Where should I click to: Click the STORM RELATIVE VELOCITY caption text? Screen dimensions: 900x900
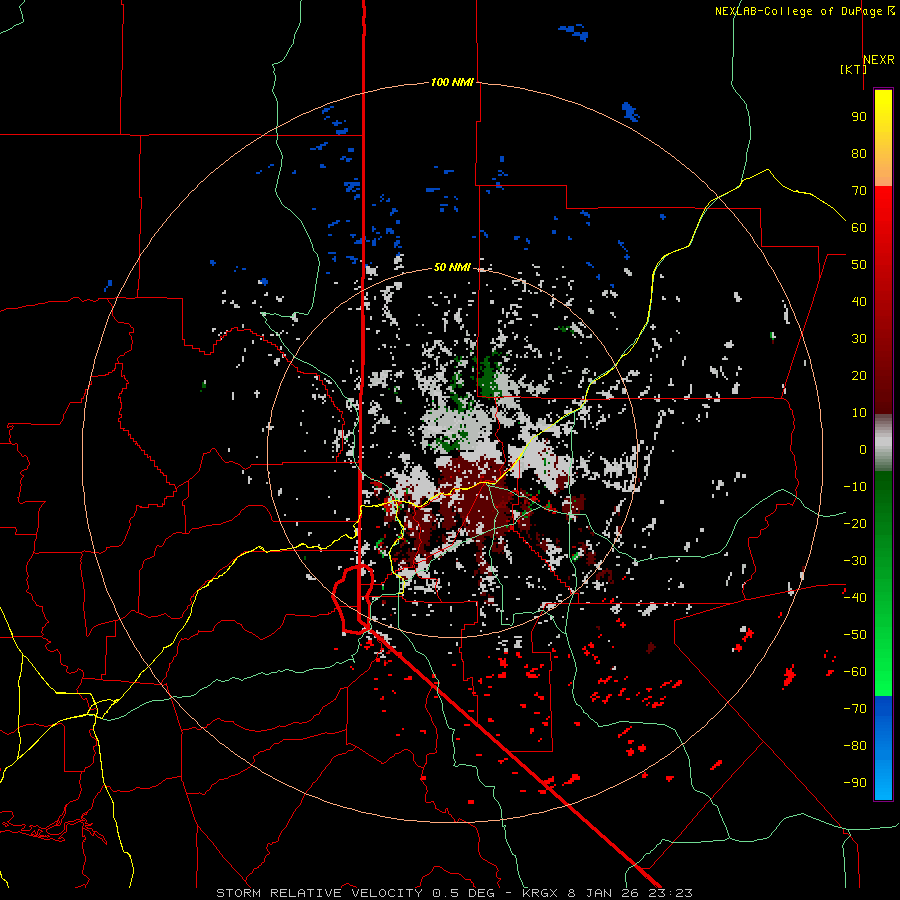click(454, 893)
